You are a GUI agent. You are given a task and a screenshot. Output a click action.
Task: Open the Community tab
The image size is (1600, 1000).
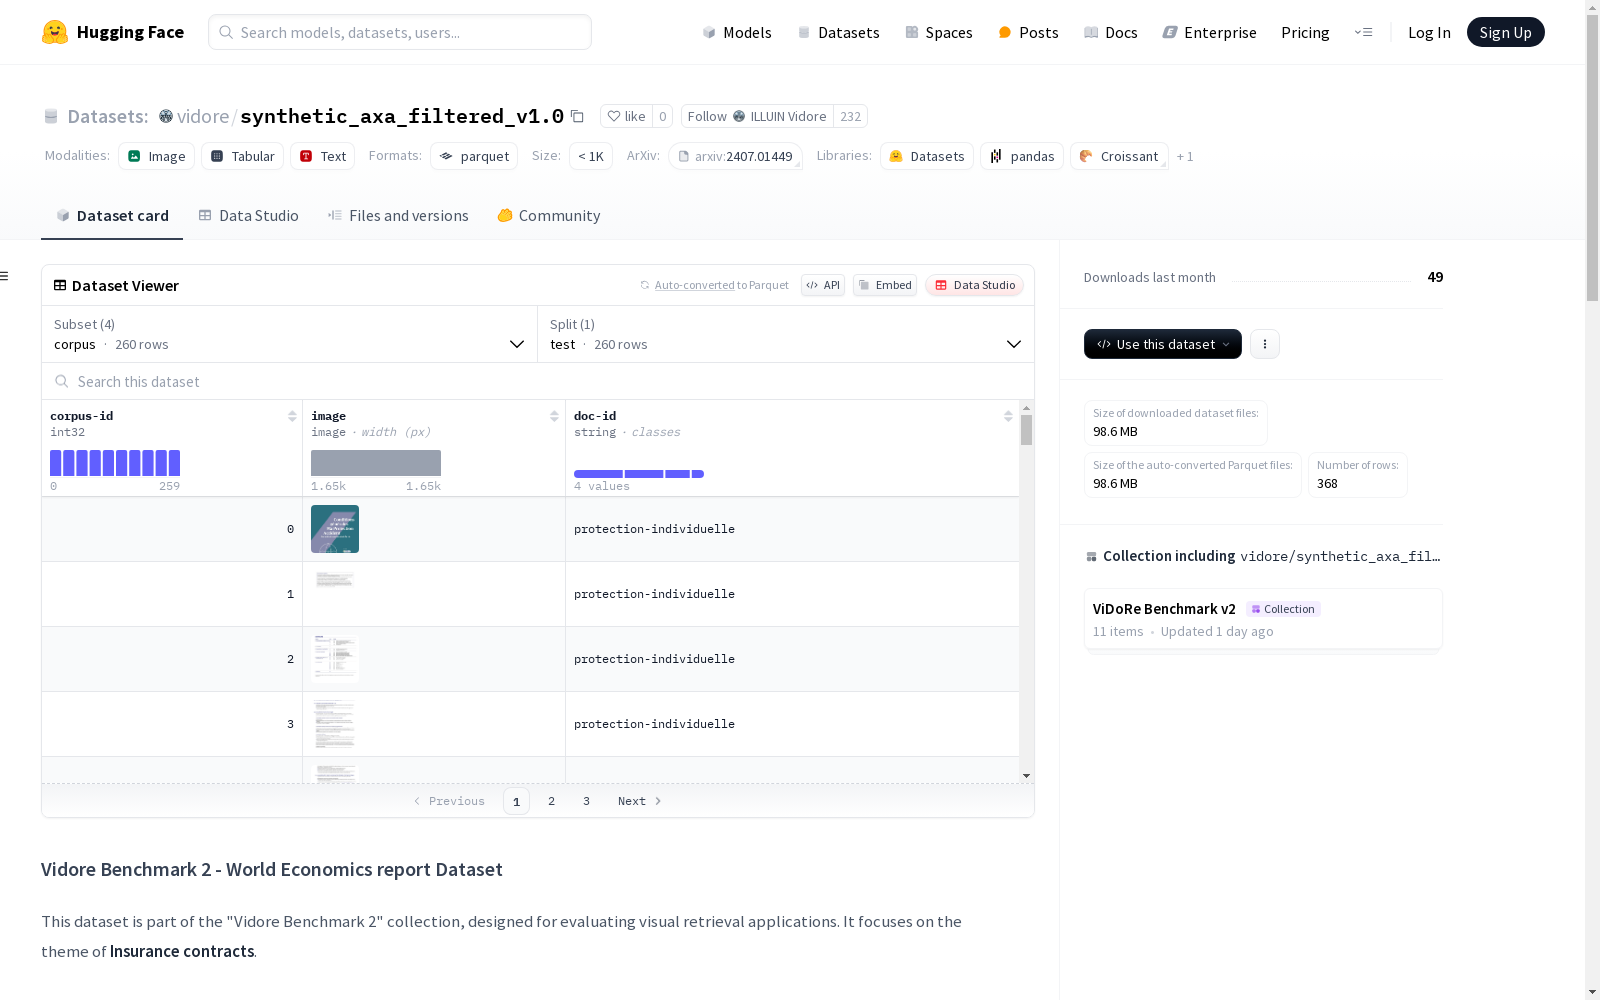549,216
